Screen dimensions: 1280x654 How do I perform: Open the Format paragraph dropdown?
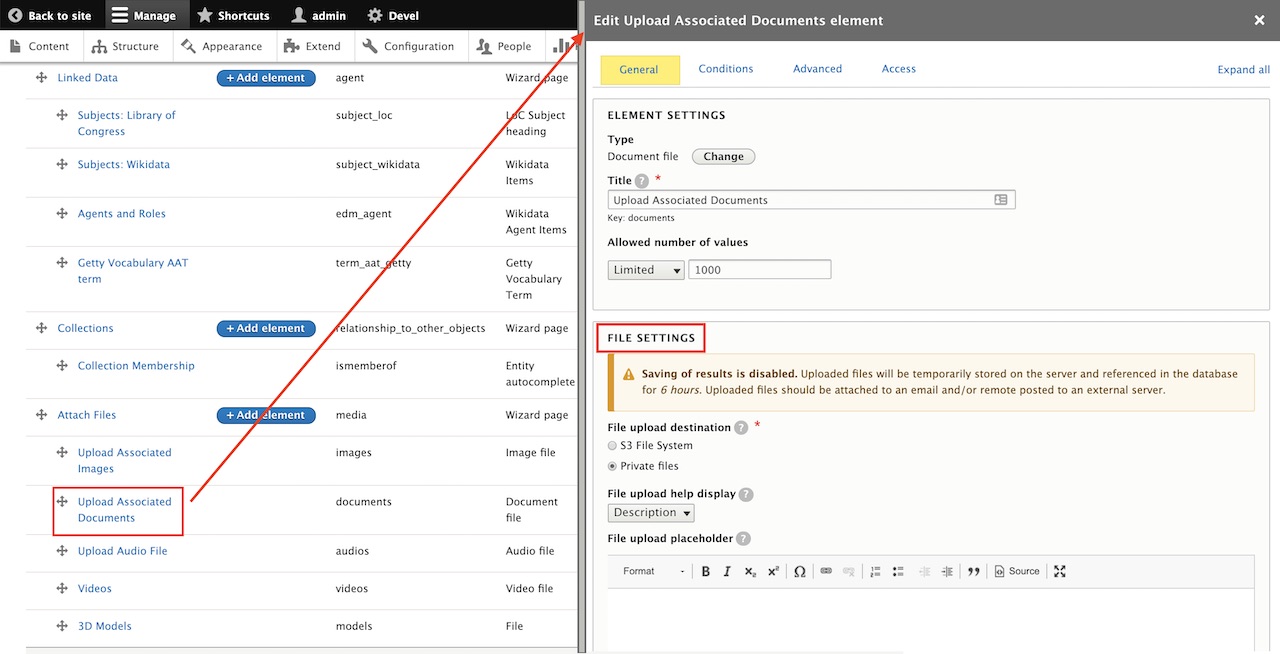pos(654,571)
